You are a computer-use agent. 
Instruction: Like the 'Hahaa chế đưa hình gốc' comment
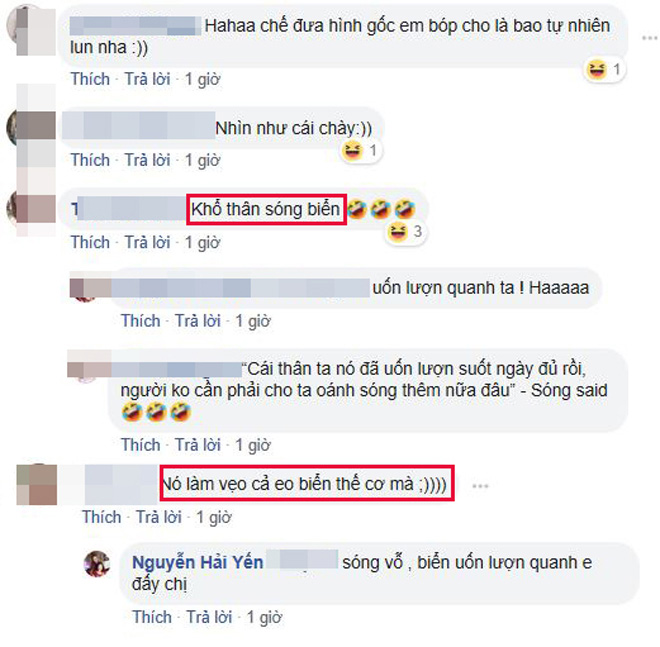(90, 79)
